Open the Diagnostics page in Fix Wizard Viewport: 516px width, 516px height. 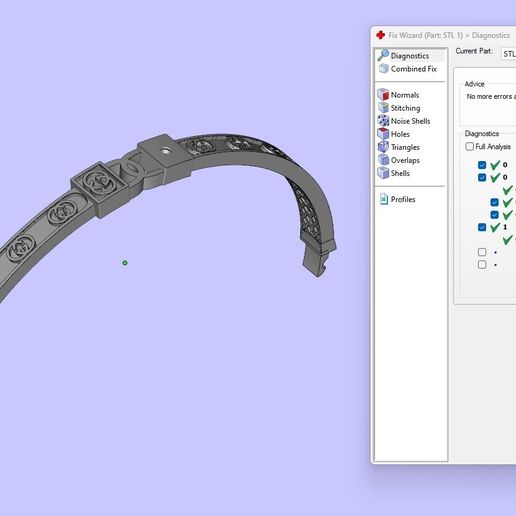click(410, 56)
